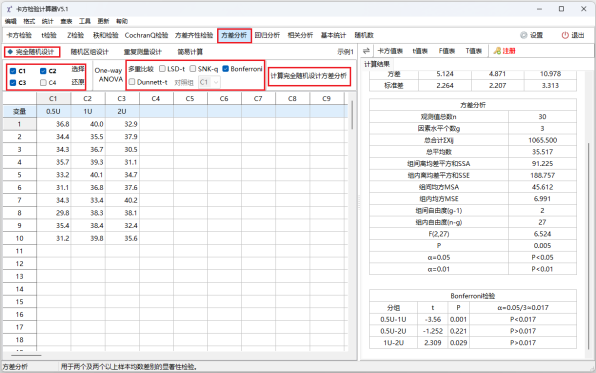Select the 重复测量设计 sub-tab
Image resolution: width=596 pixels, height=373 pixels.
143,52
